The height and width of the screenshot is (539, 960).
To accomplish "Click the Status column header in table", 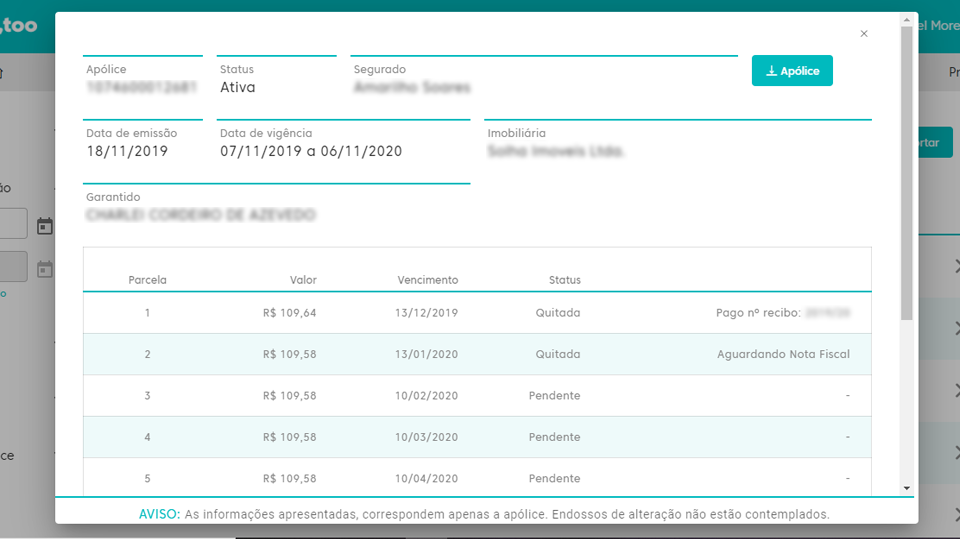I will 564,280.
